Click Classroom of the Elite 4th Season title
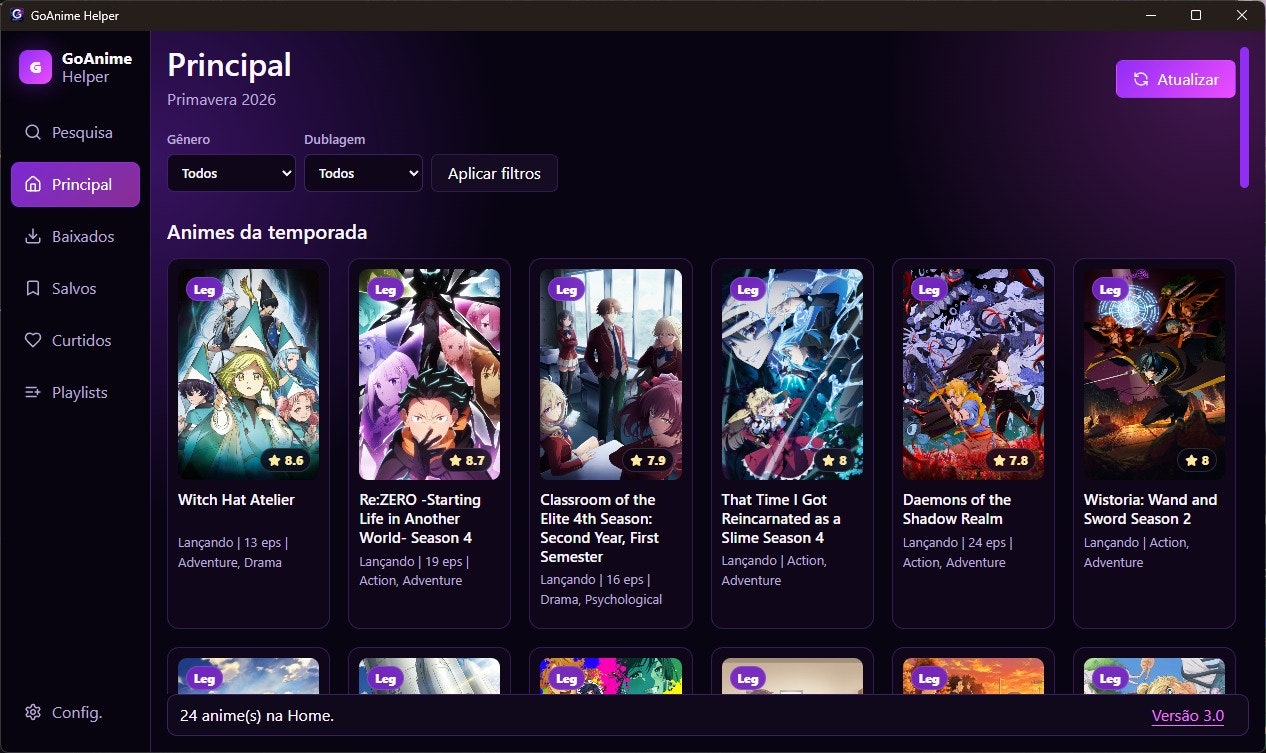Viewport: 1266px width, 753px height. click(x=598, y=528)
